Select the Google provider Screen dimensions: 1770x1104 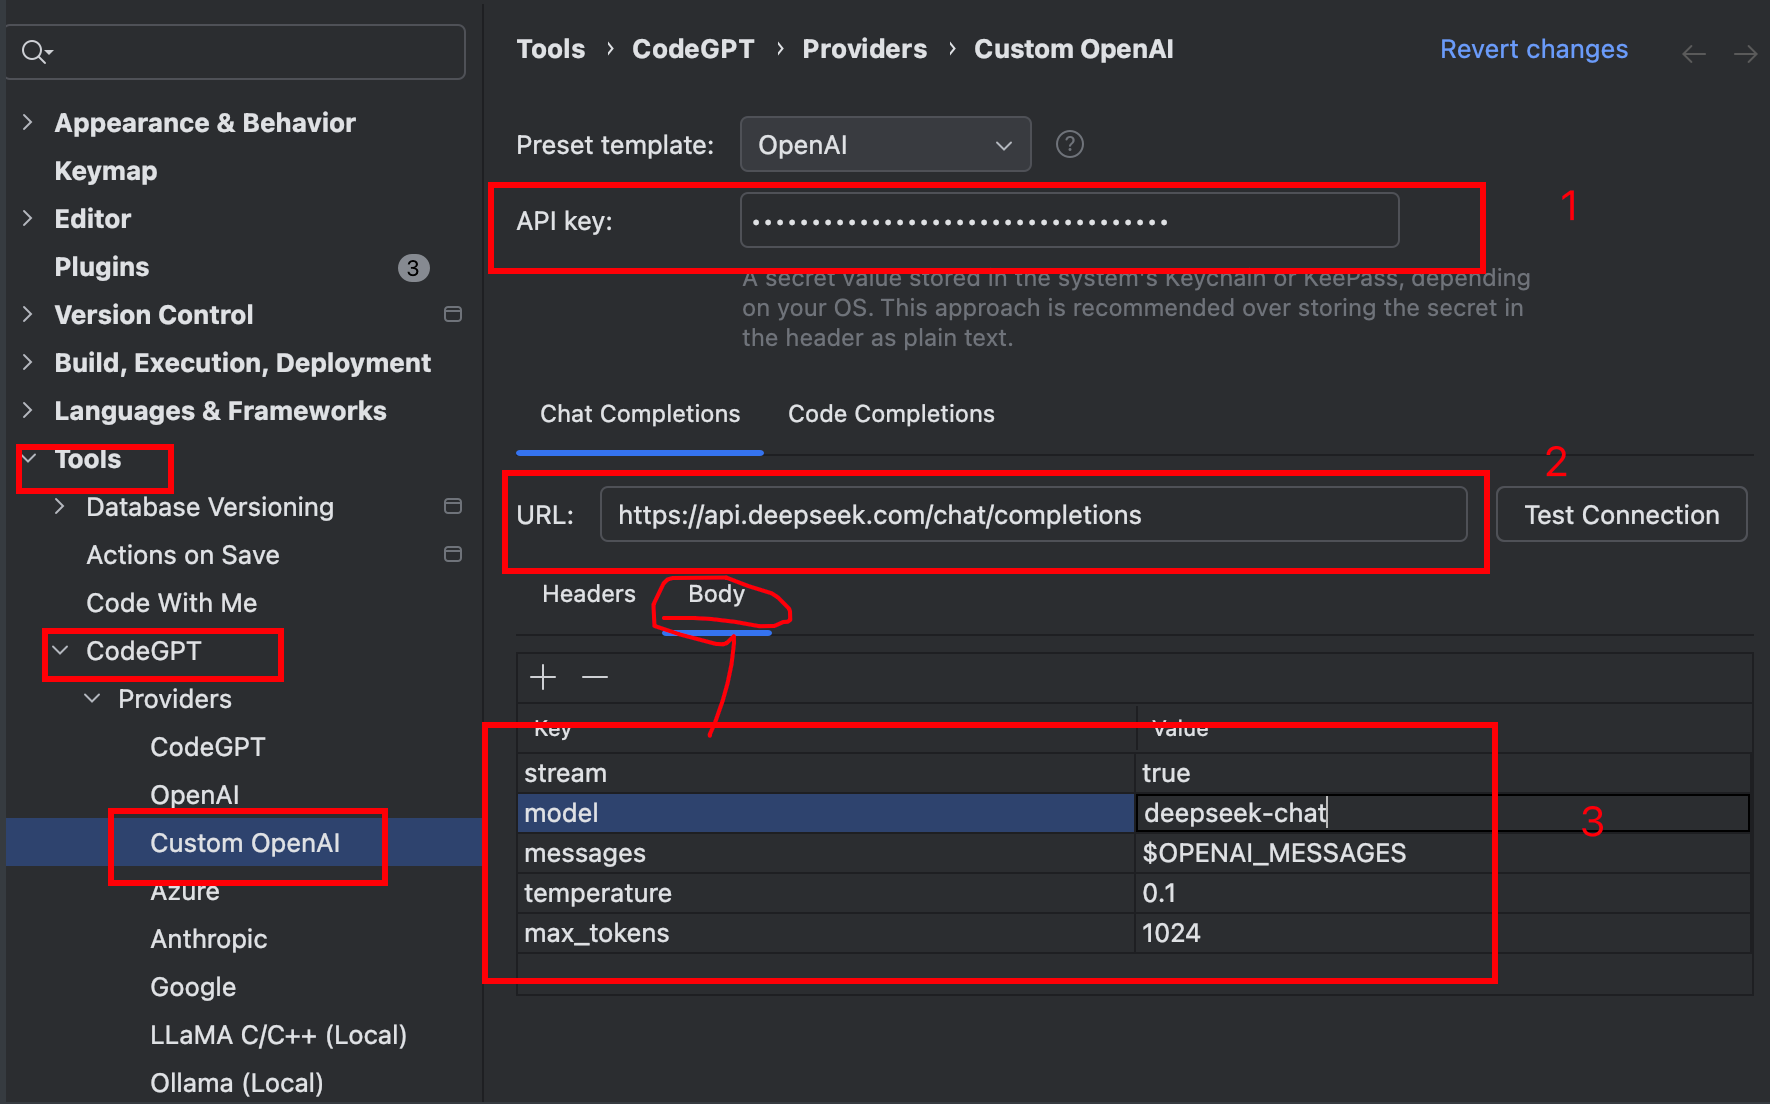tap(193, 987)
